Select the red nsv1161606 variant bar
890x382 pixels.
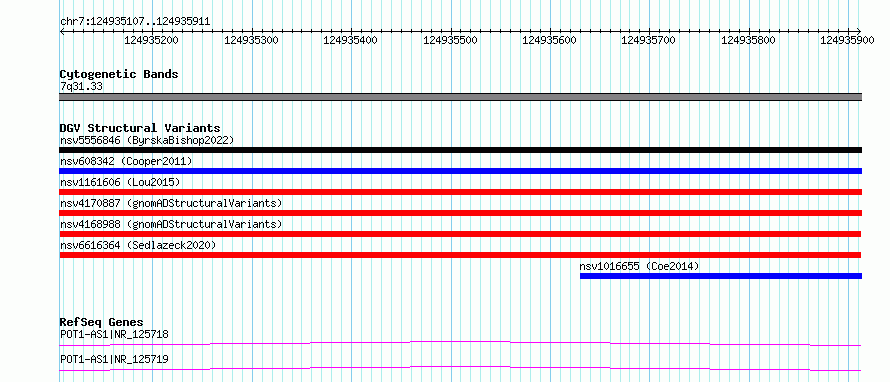[460, 192]
